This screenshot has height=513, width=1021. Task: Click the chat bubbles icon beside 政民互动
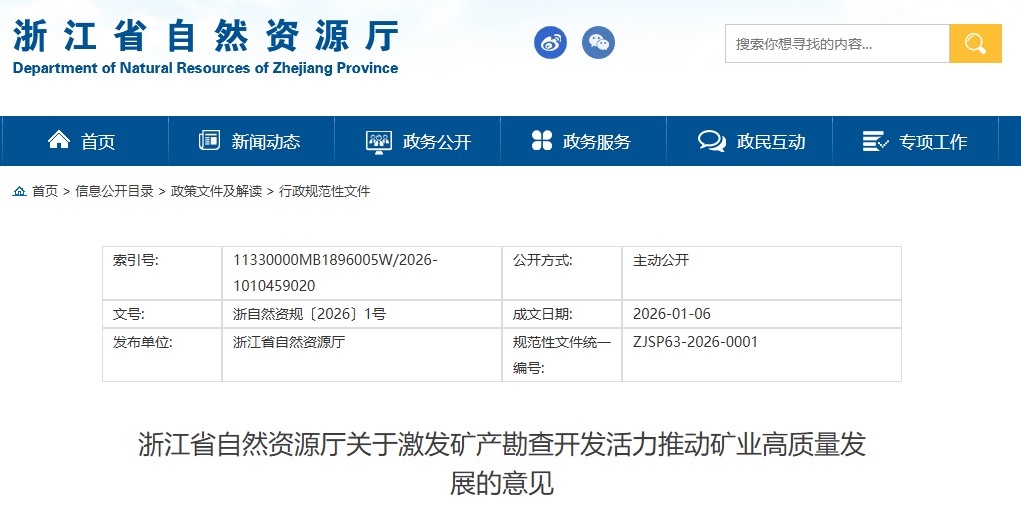[712, 141]
